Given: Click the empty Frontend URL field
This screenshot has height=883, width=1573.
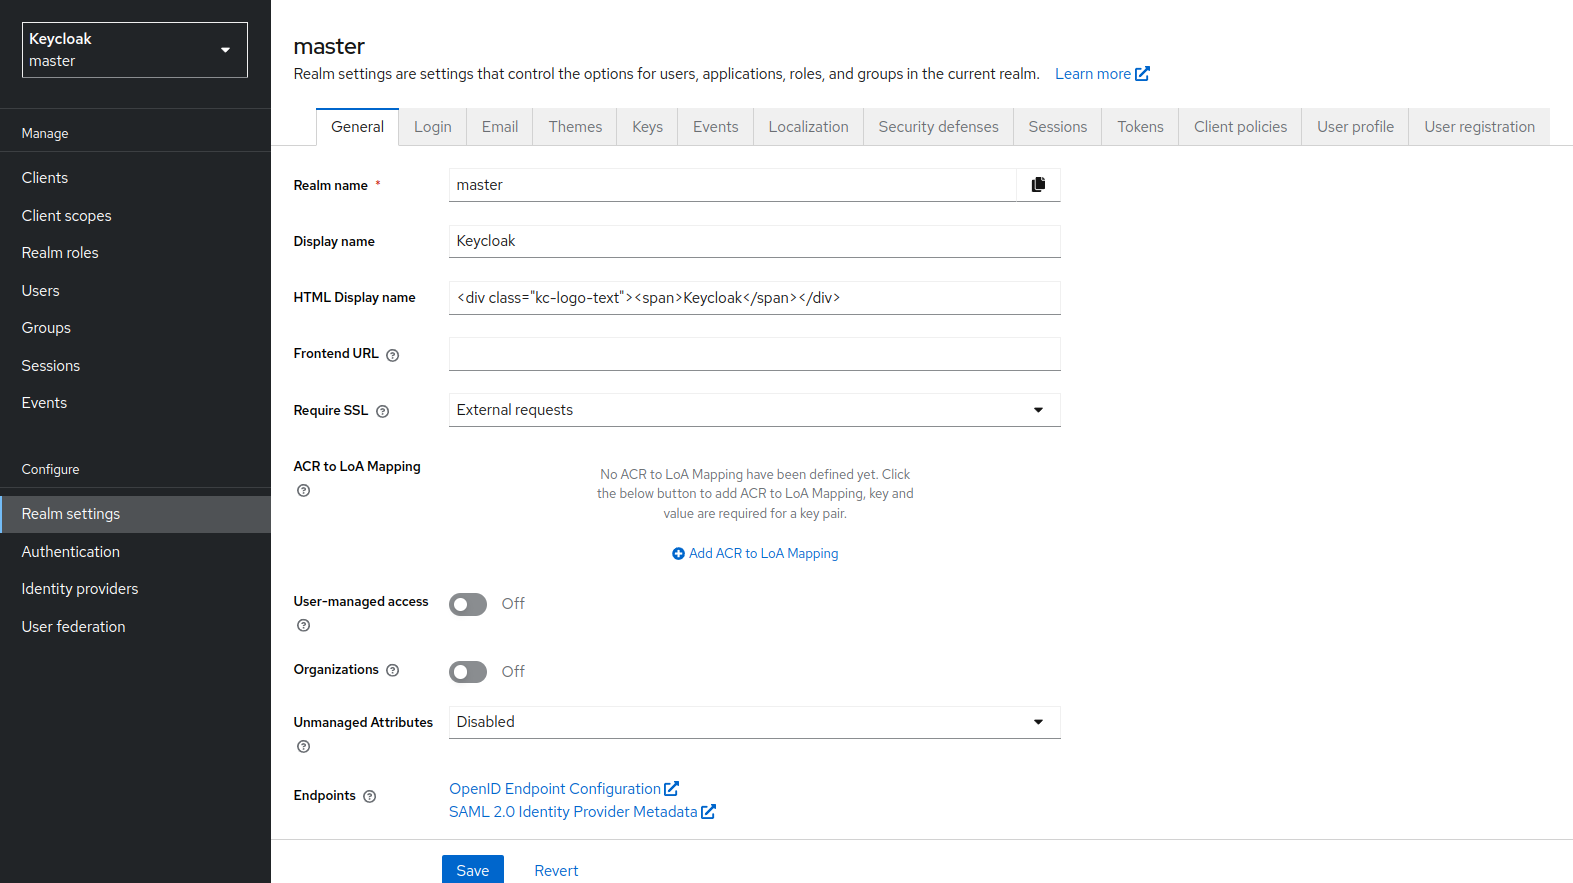Looking at the screenshot, I should pyautogui.click(x=755, y=354).
